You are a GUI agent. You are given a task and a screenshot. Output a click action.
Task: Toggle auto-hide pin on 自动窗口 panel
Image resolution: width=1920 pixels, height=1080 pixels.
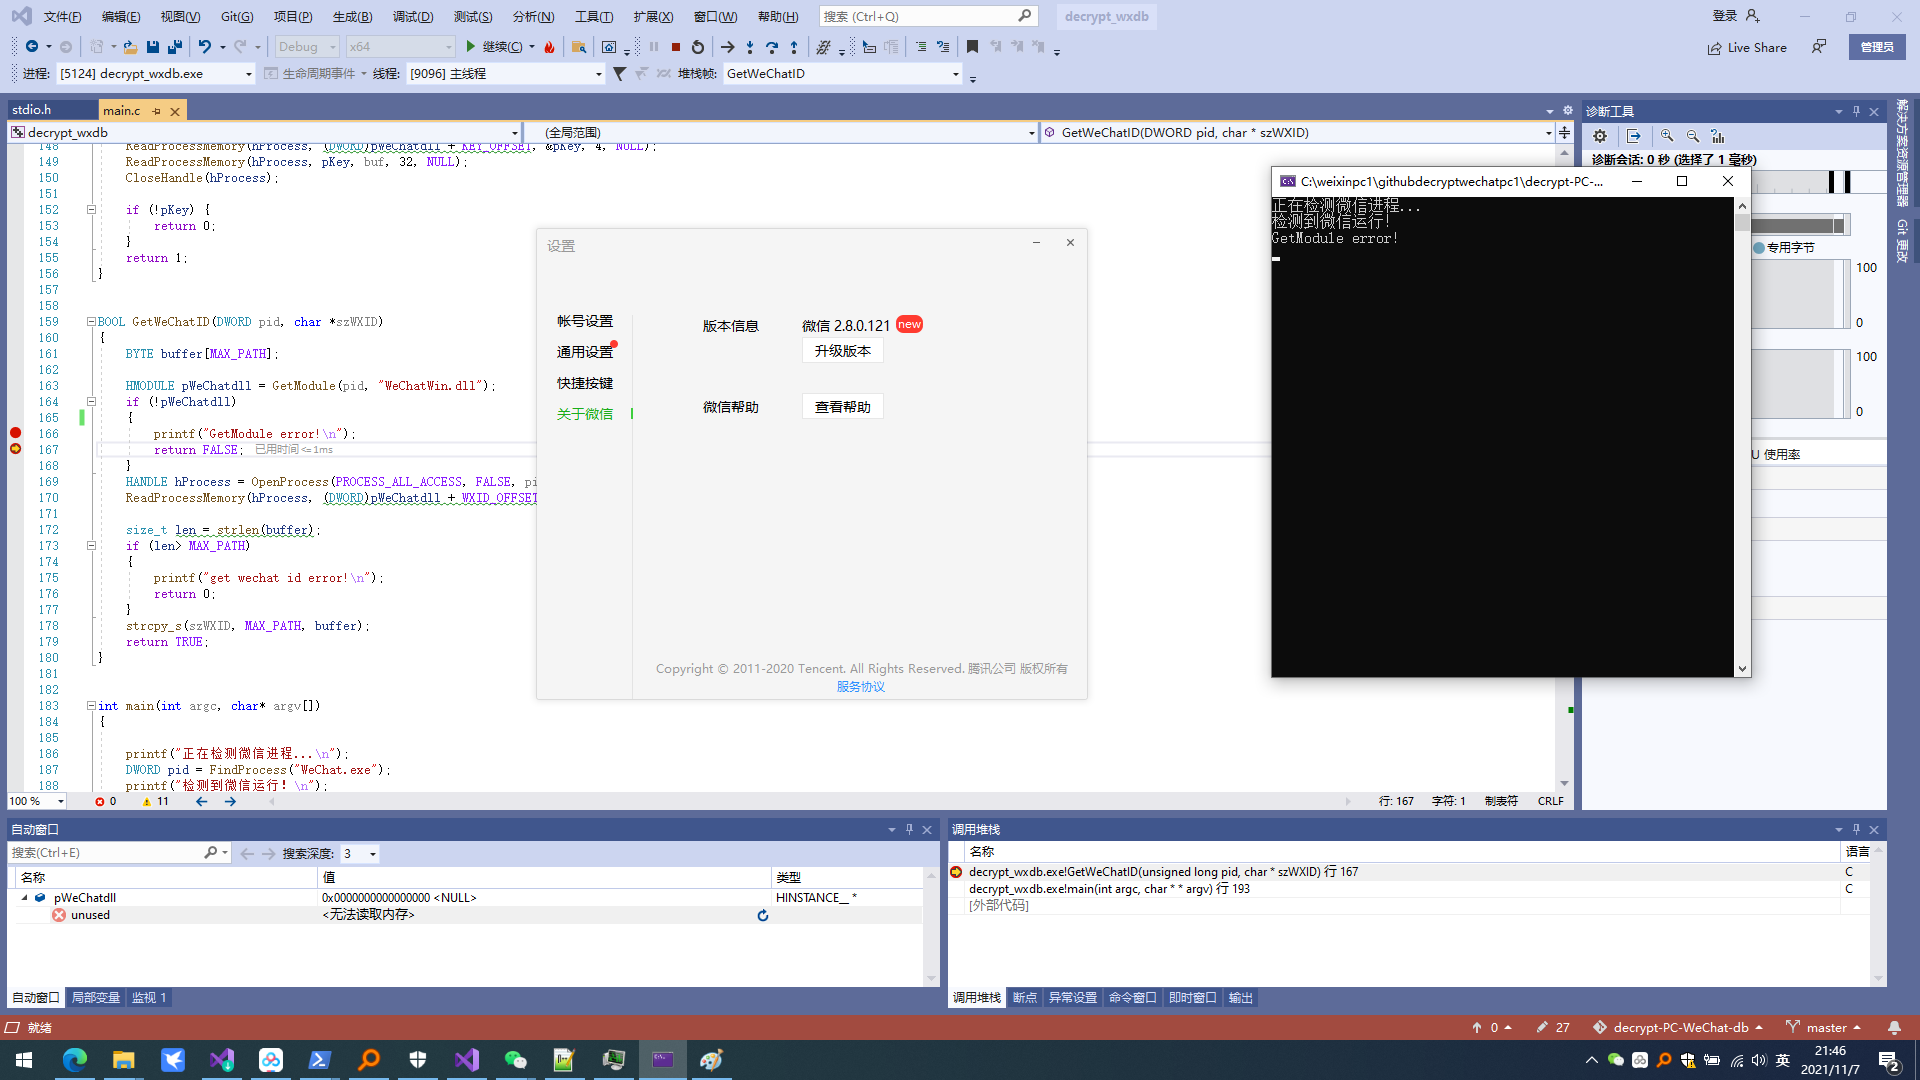point(909,829)
